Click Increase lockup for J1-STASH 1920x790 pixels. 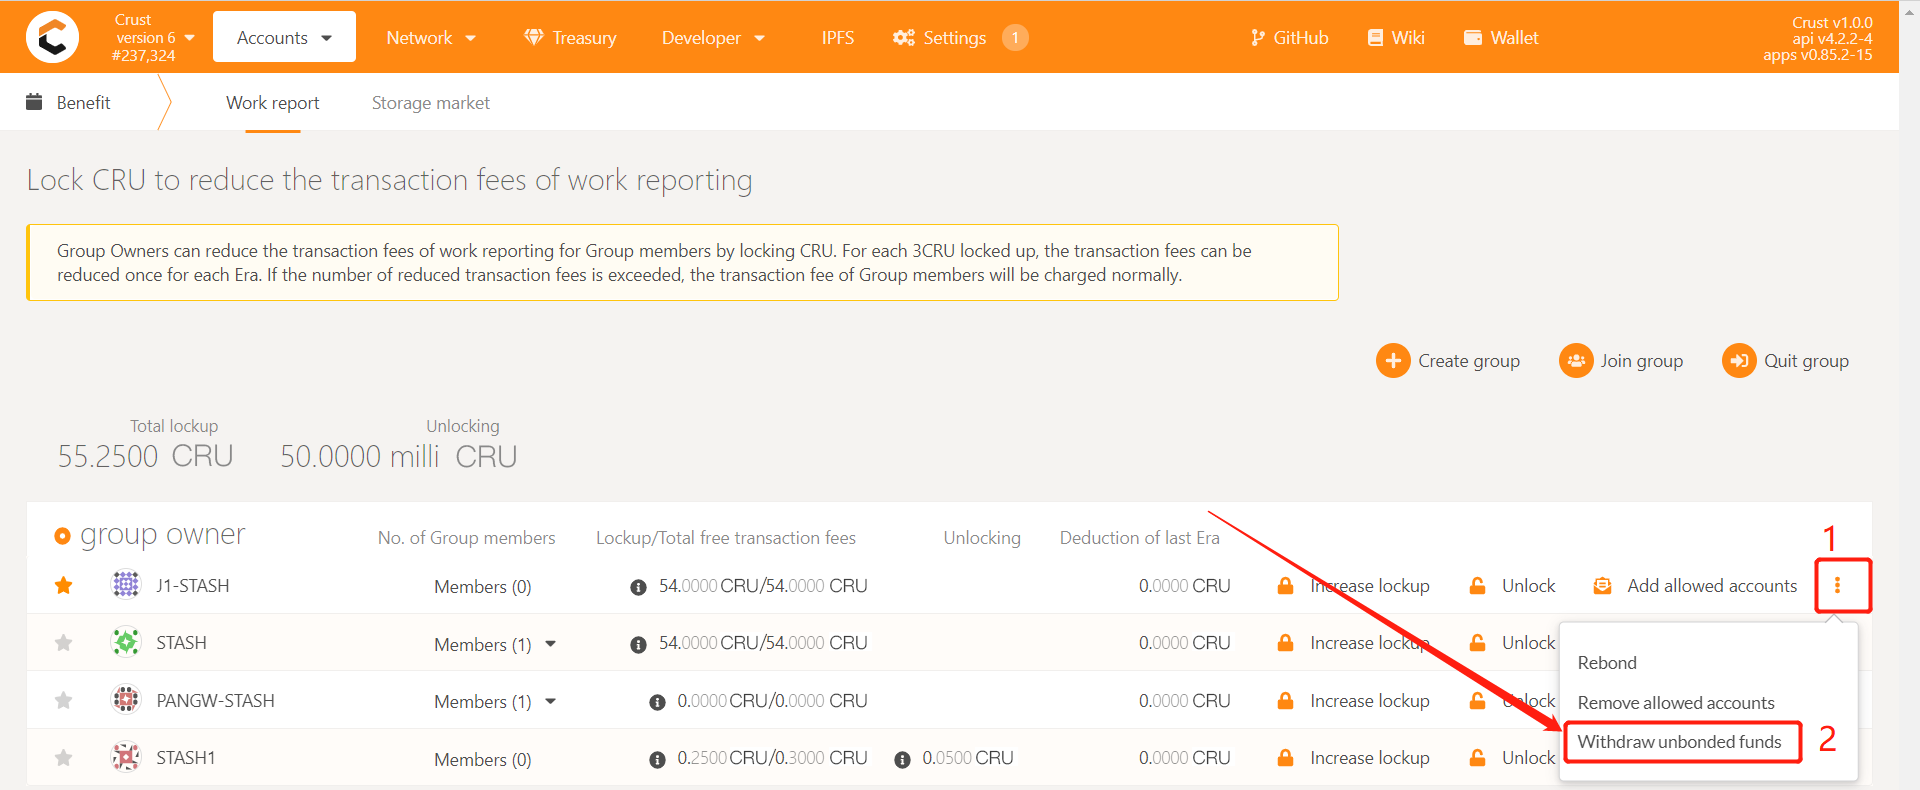click(x=1353, y=586)
